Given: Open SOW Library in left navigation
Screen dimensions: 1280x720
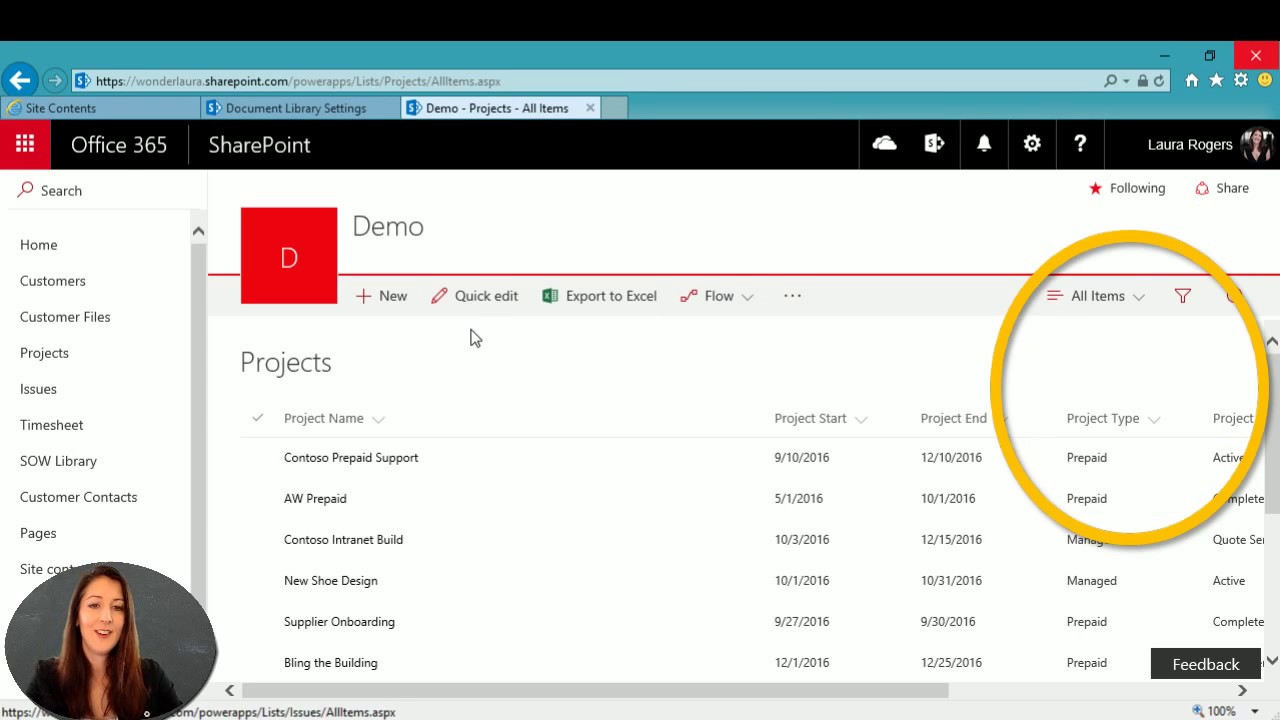Looking at the screenshot, I should point(58,461).
